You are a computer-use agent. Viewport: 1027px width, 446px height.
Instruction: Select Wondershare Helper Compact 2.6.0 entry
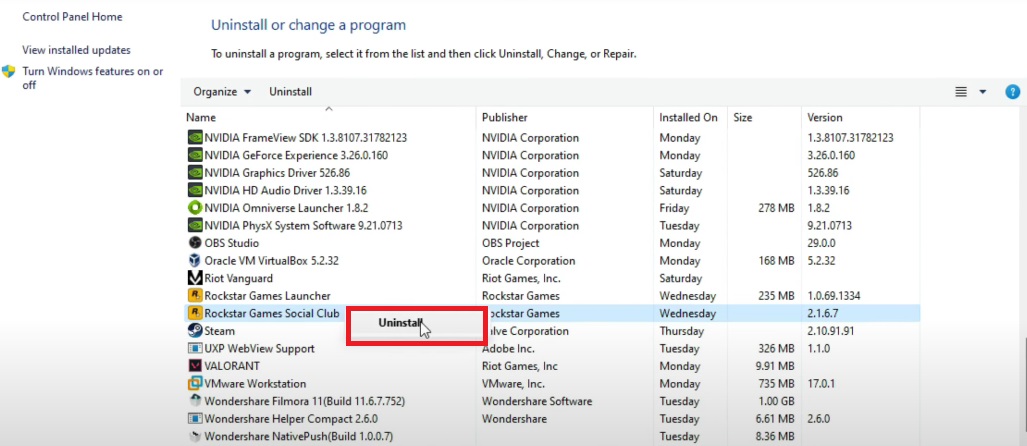tap(291, 418)
